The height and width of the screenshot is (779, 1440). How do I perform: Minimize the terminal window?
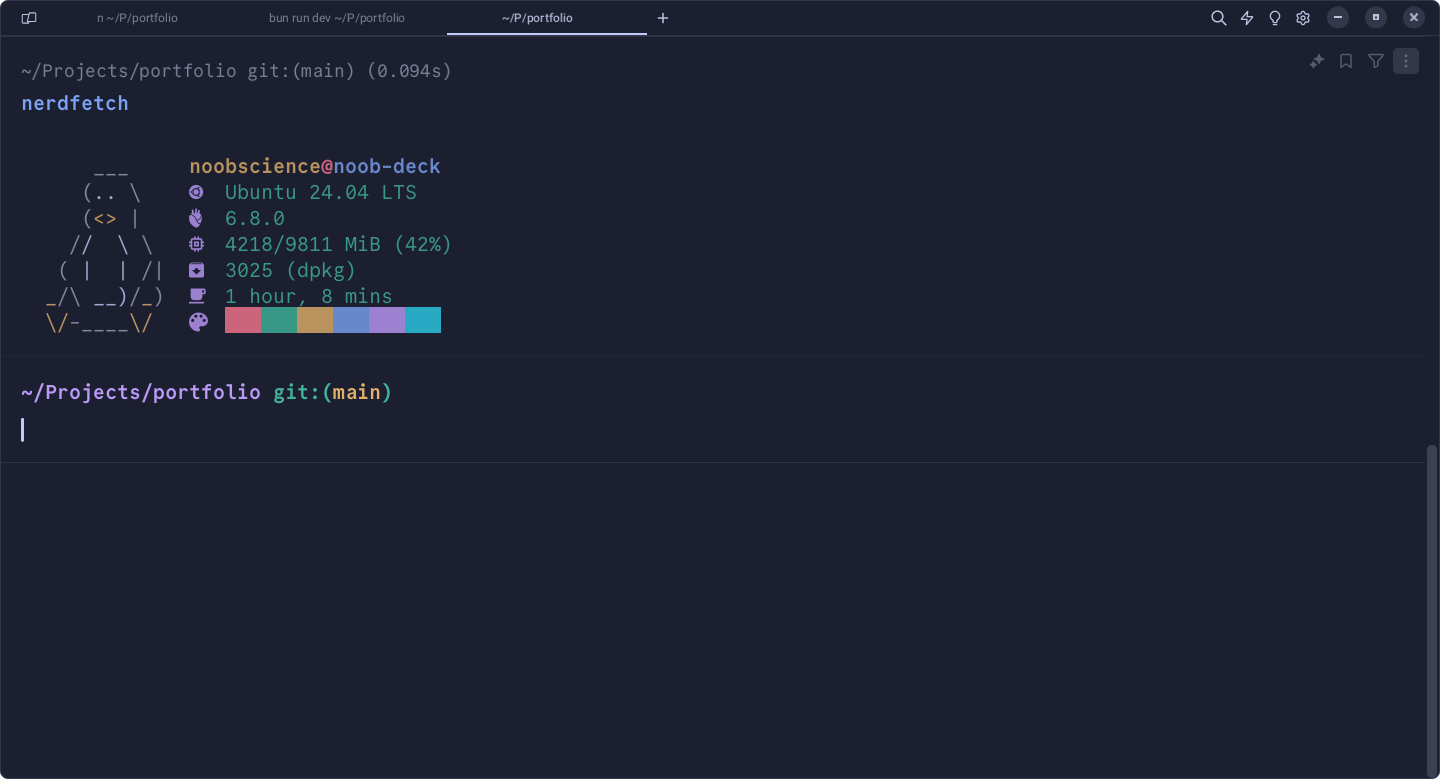tap(1338, 18)
